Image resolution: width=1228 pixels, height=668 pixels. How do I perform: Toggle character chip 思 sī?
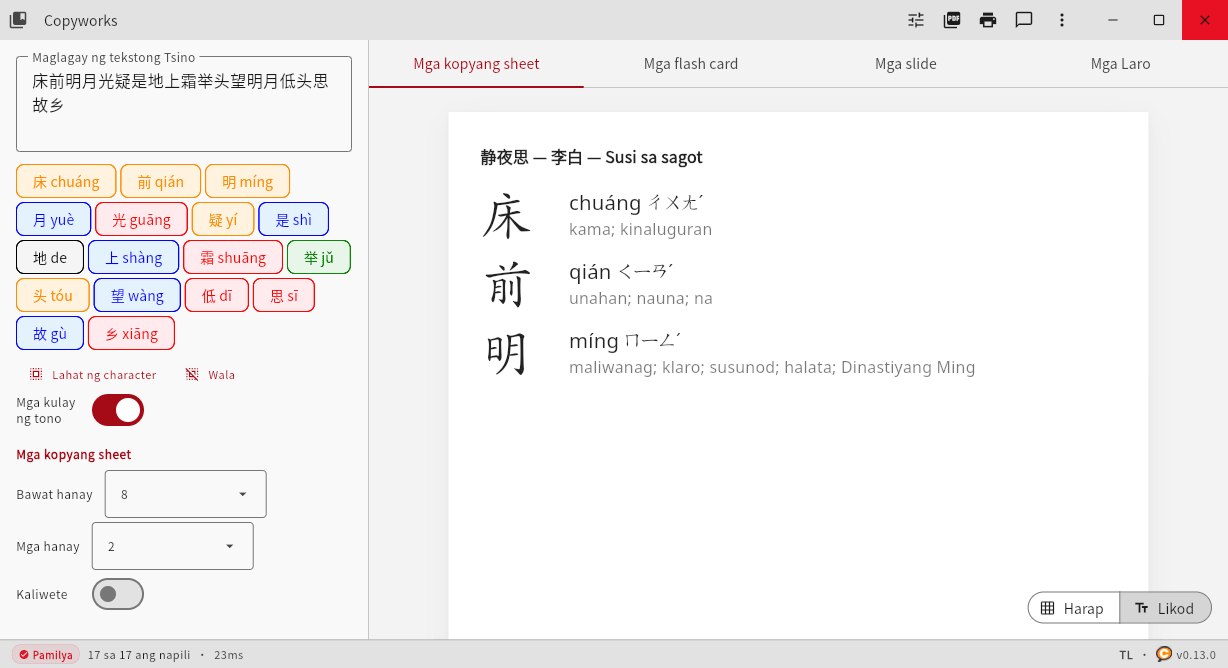click(x=284, y=295)
